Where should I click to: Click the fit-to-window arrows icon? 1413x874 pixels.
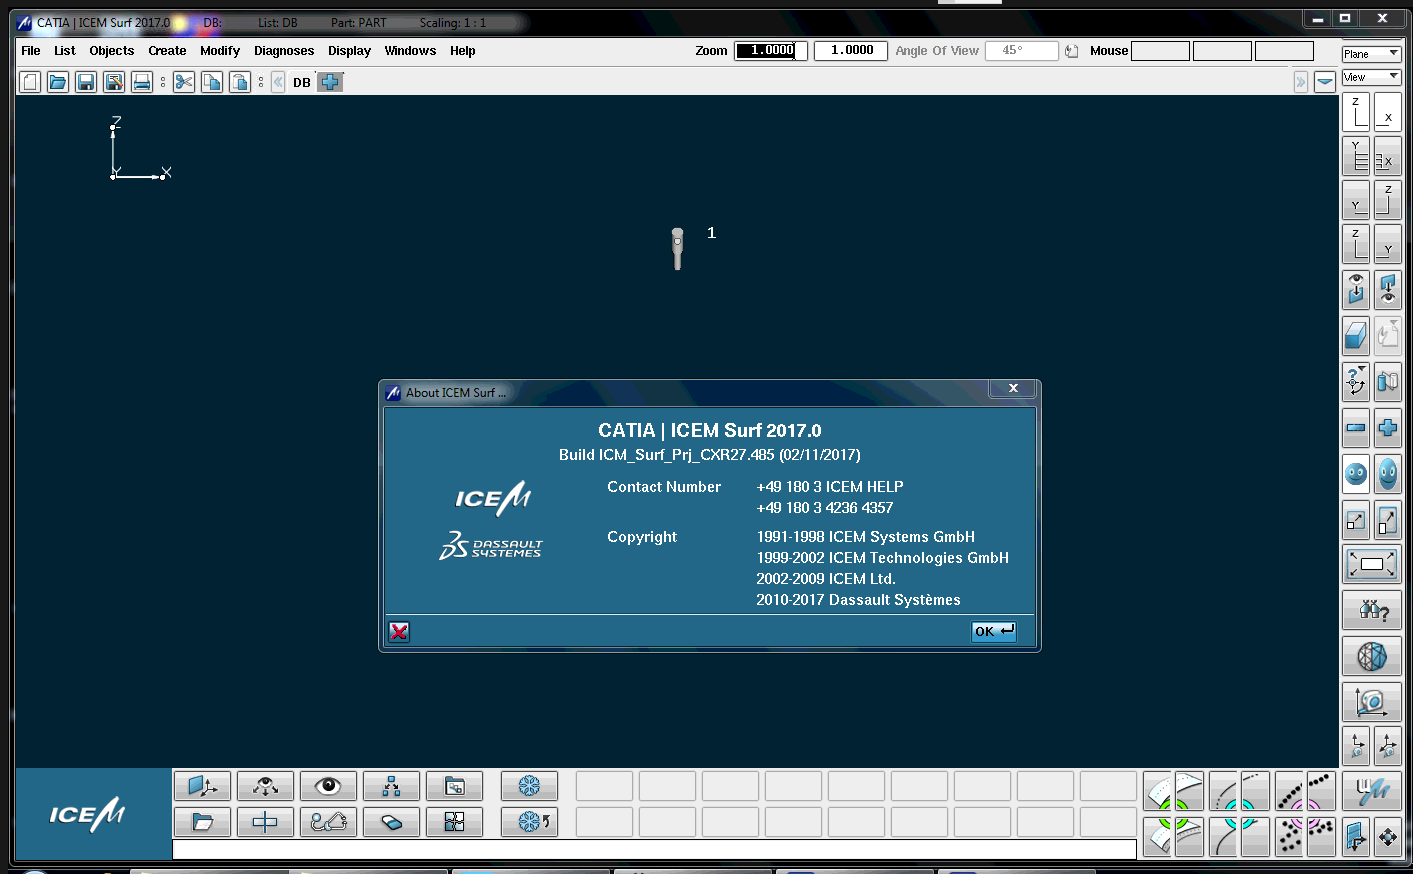(x=1372, y=564)
